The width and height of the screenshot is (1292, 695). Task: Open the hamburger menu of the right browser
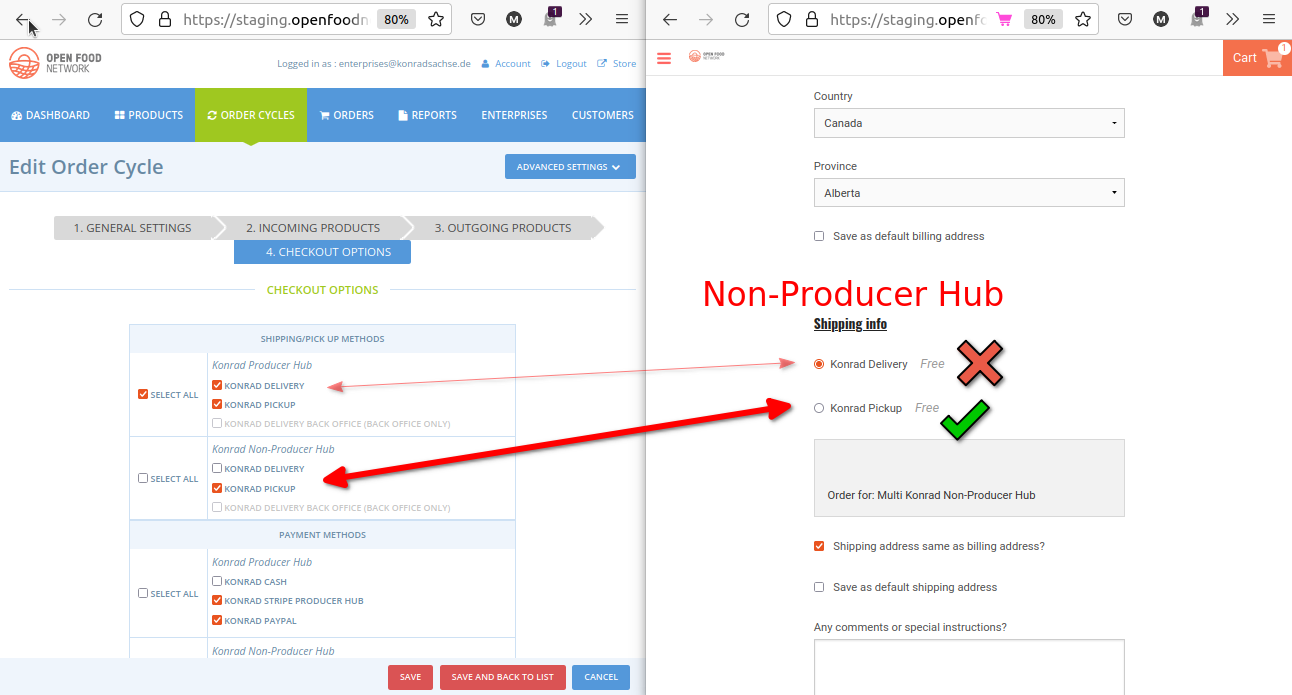(x=1269, y=19)
